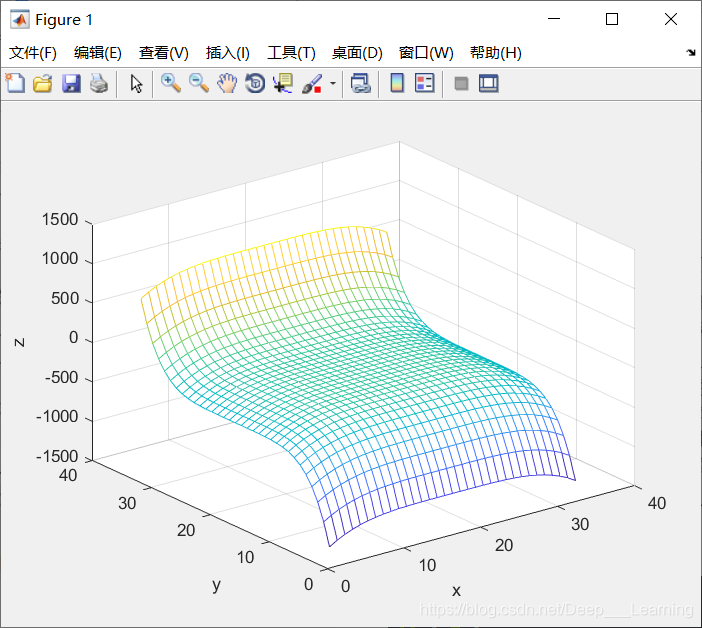The width and height of the screenshot is (702, 628).
Task: Enable the Pan hand tool
Action: point(227,83)
